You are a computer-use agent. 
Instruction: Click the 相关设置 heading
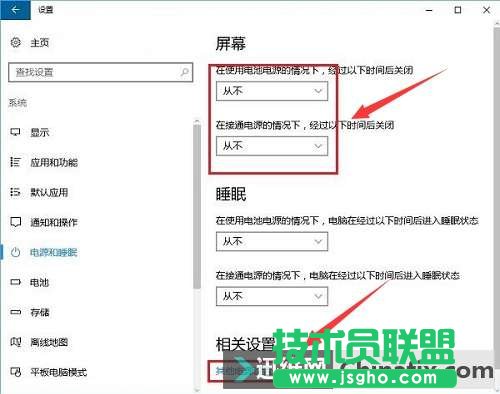[x=245, y=344]
